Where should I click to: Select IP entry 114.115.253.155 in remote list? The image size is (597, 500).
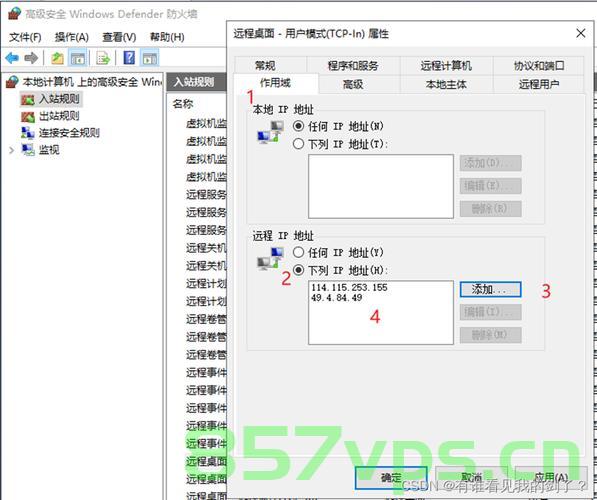[349, 288]
